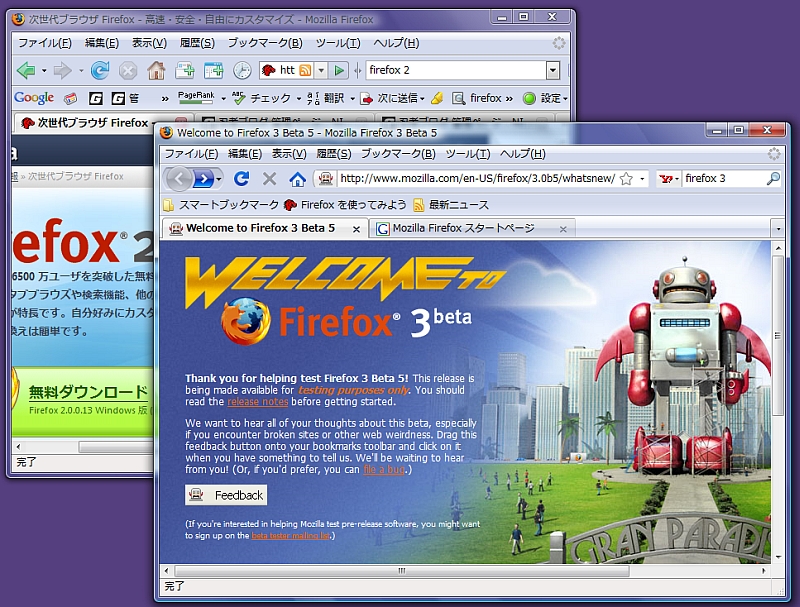Click the highlighter icon on Google toolbar
The image size is (800, 607).
(437, 98)
